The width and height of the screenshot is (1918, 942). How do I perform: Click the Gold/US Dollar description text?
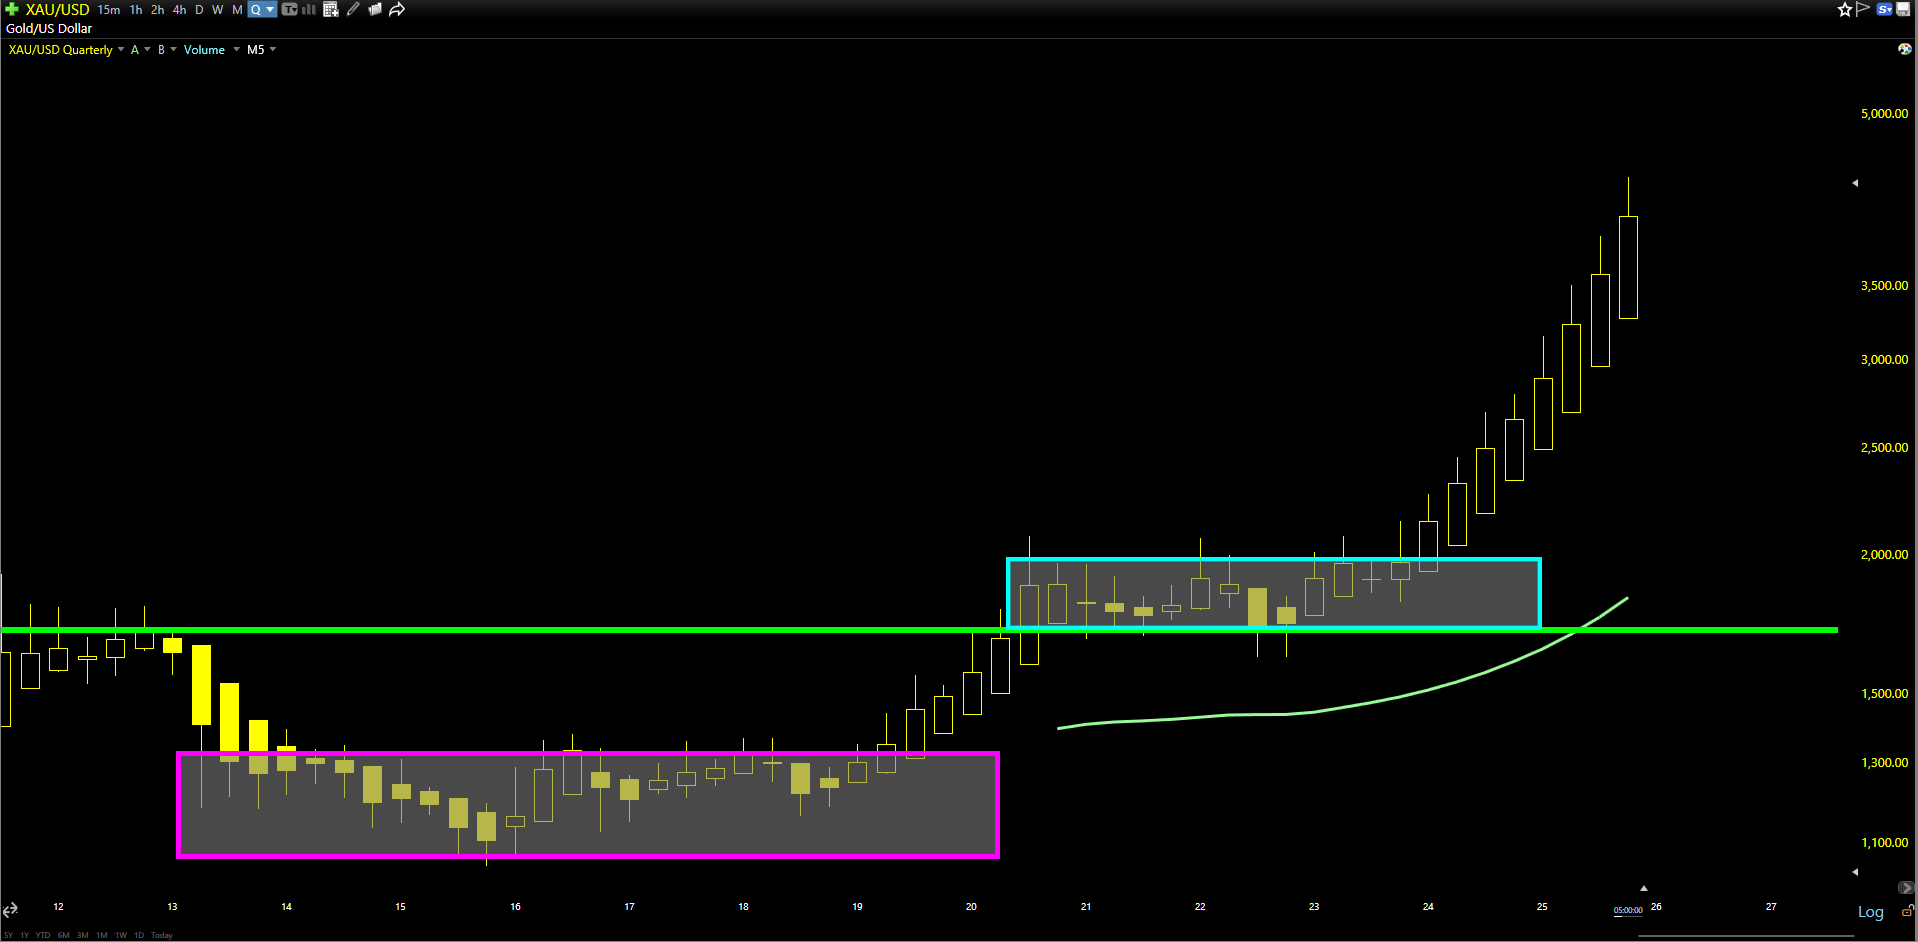[x=49, y=29]
